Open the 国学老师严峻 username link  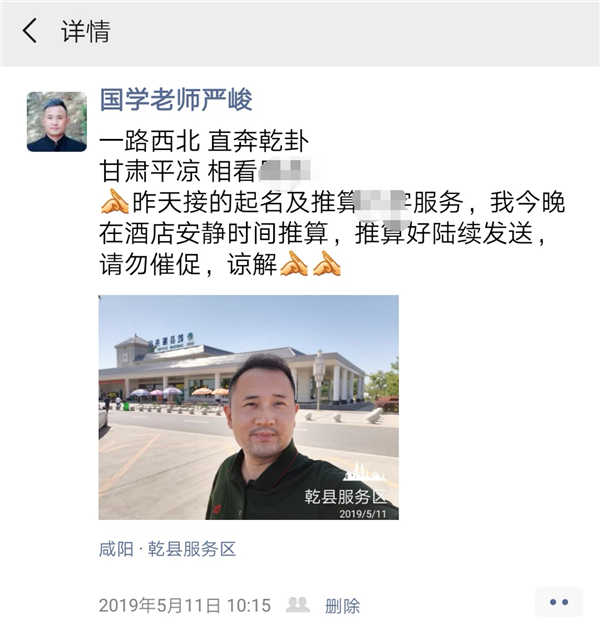pyautogui.click(x=176, y=100)
